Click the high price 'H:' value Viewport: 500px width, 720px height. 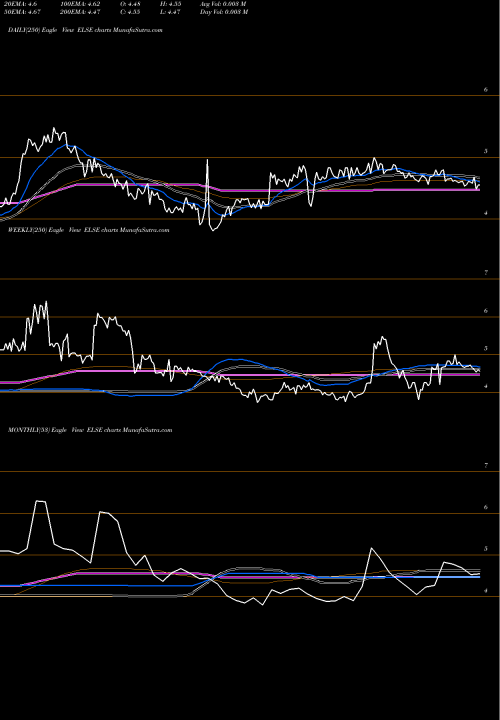[171, 4]
